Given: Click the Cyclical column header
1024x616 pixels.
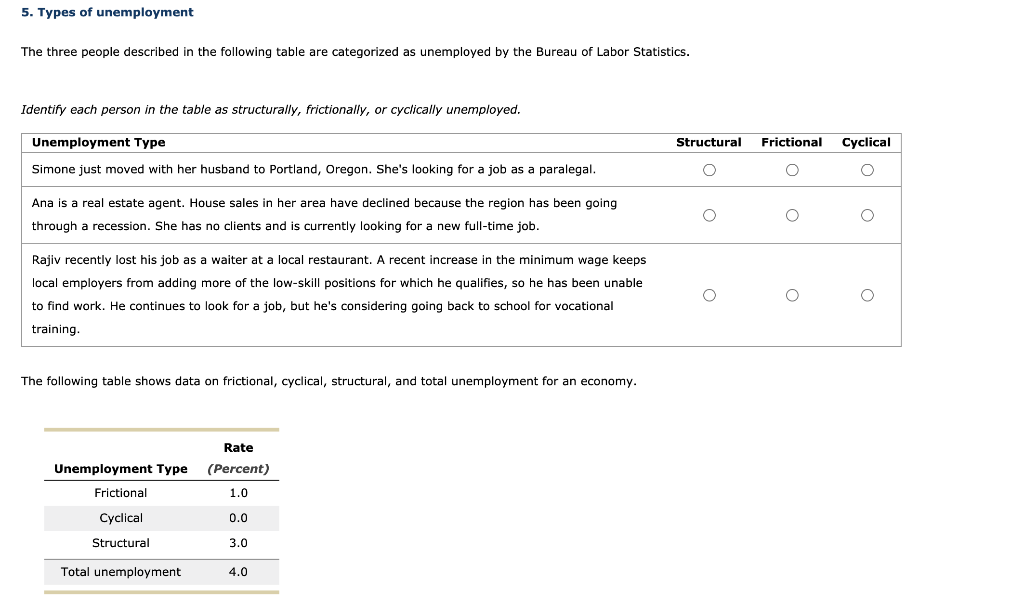Looking at the screenshot, I should click(x=866, y=142).
